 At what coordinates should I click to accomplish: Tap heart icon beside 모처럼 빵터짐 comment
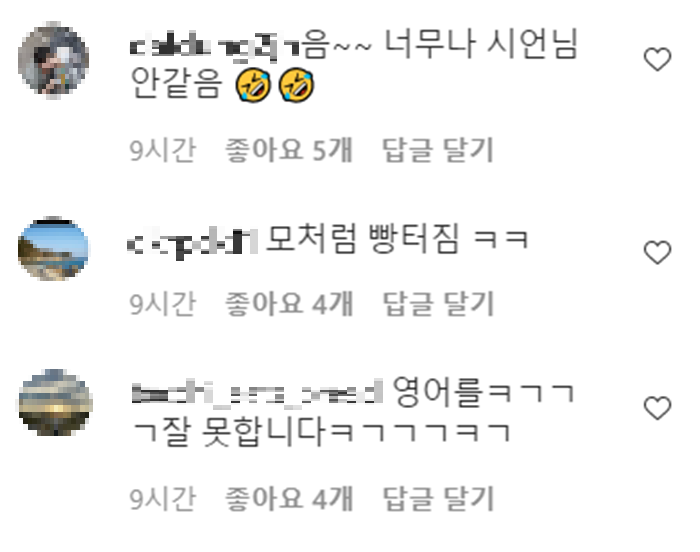pyautogui.click(x=657, y=252)
